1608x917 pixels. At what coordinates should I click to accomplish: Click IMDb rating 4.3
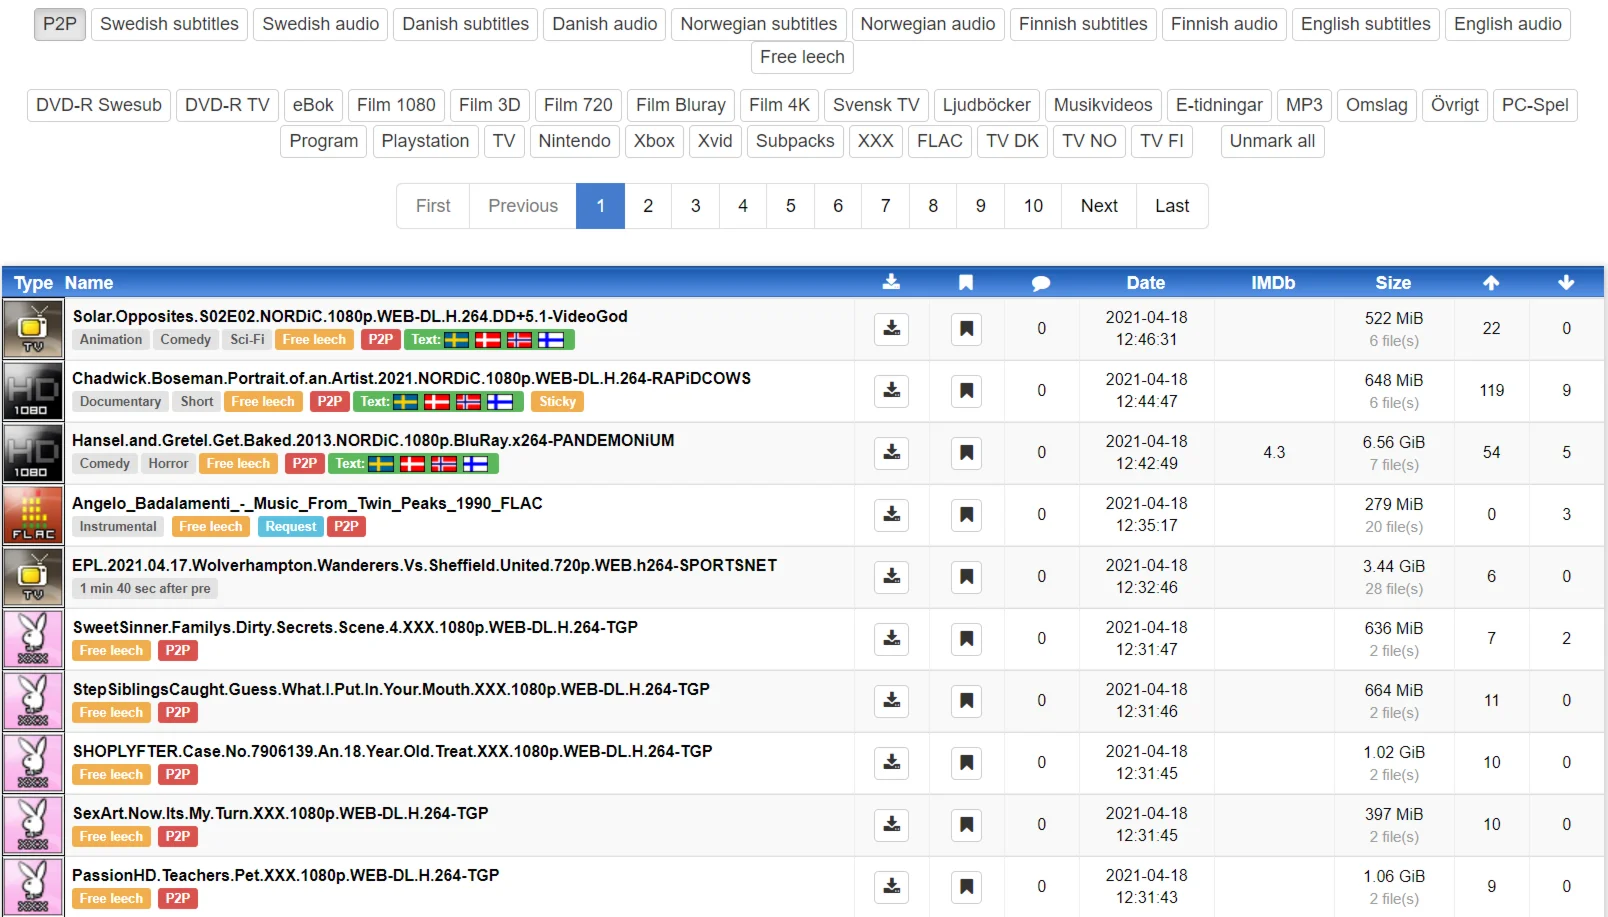[x=1274, y=453]
